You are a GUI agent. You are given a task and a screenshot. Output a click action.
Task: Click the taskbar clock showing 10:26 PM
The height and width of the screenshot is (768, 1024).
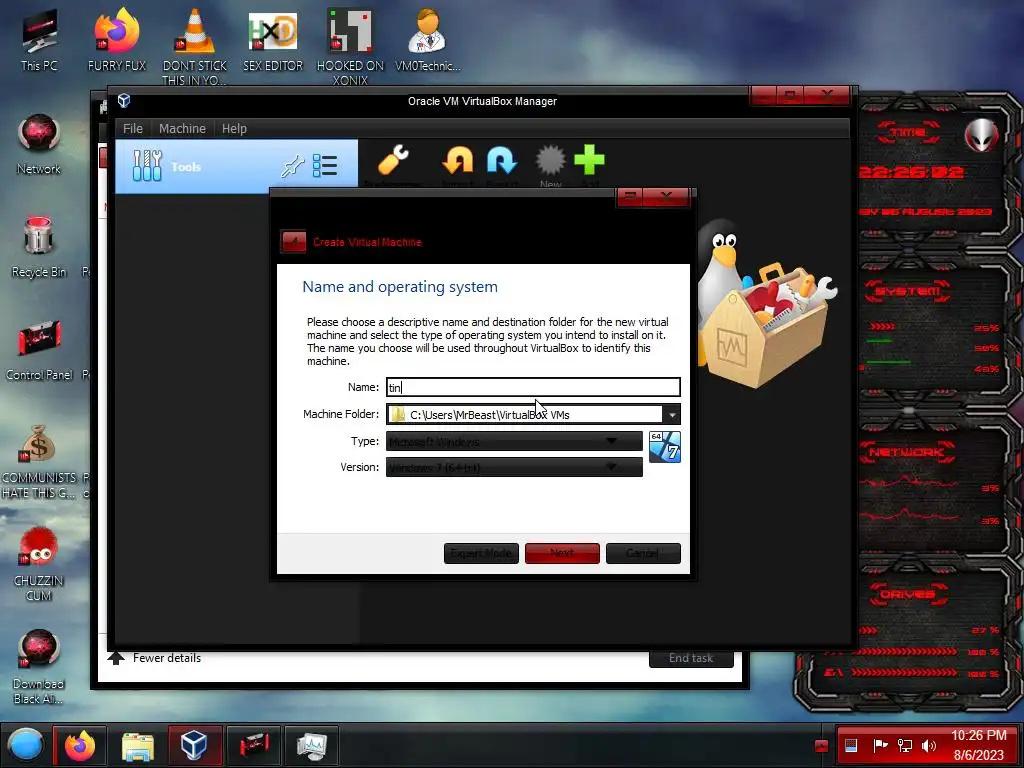978,745
